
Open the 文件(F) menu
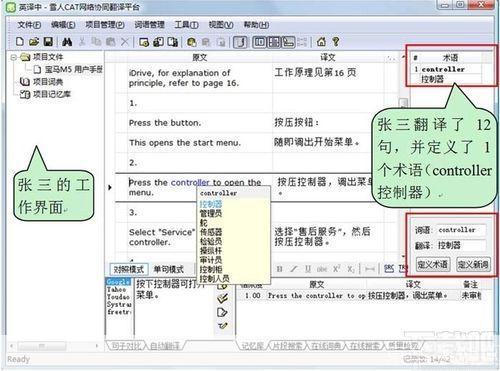click(x=29, y=25)
